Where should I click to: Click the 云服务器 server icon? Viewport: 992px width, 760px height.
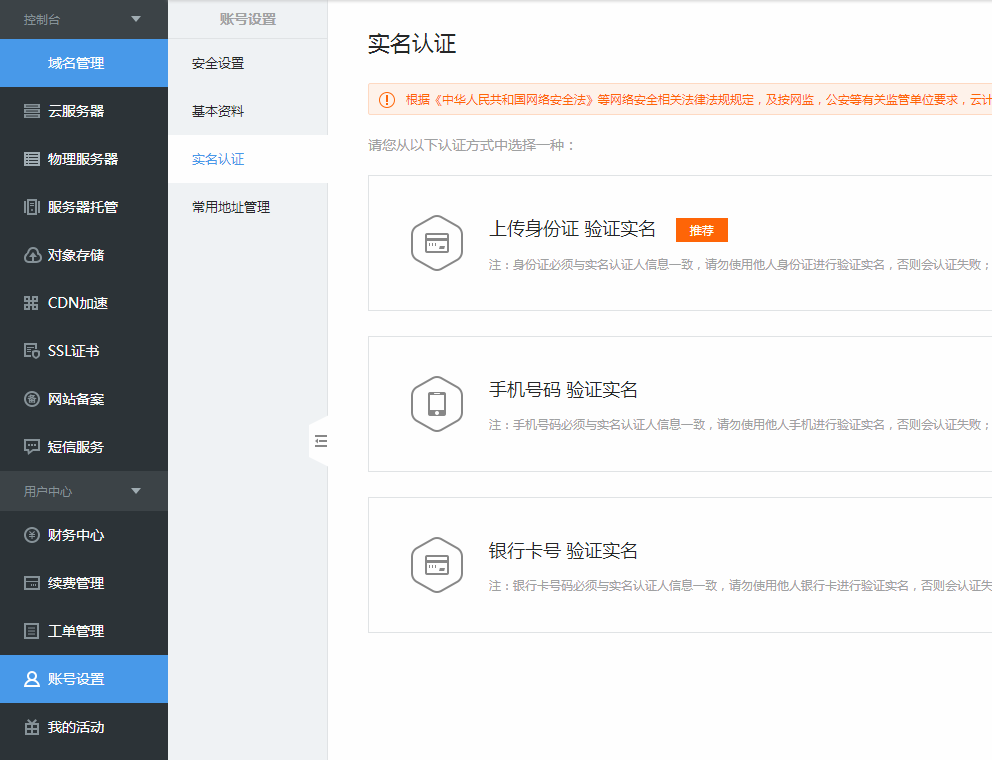[32, 111]
